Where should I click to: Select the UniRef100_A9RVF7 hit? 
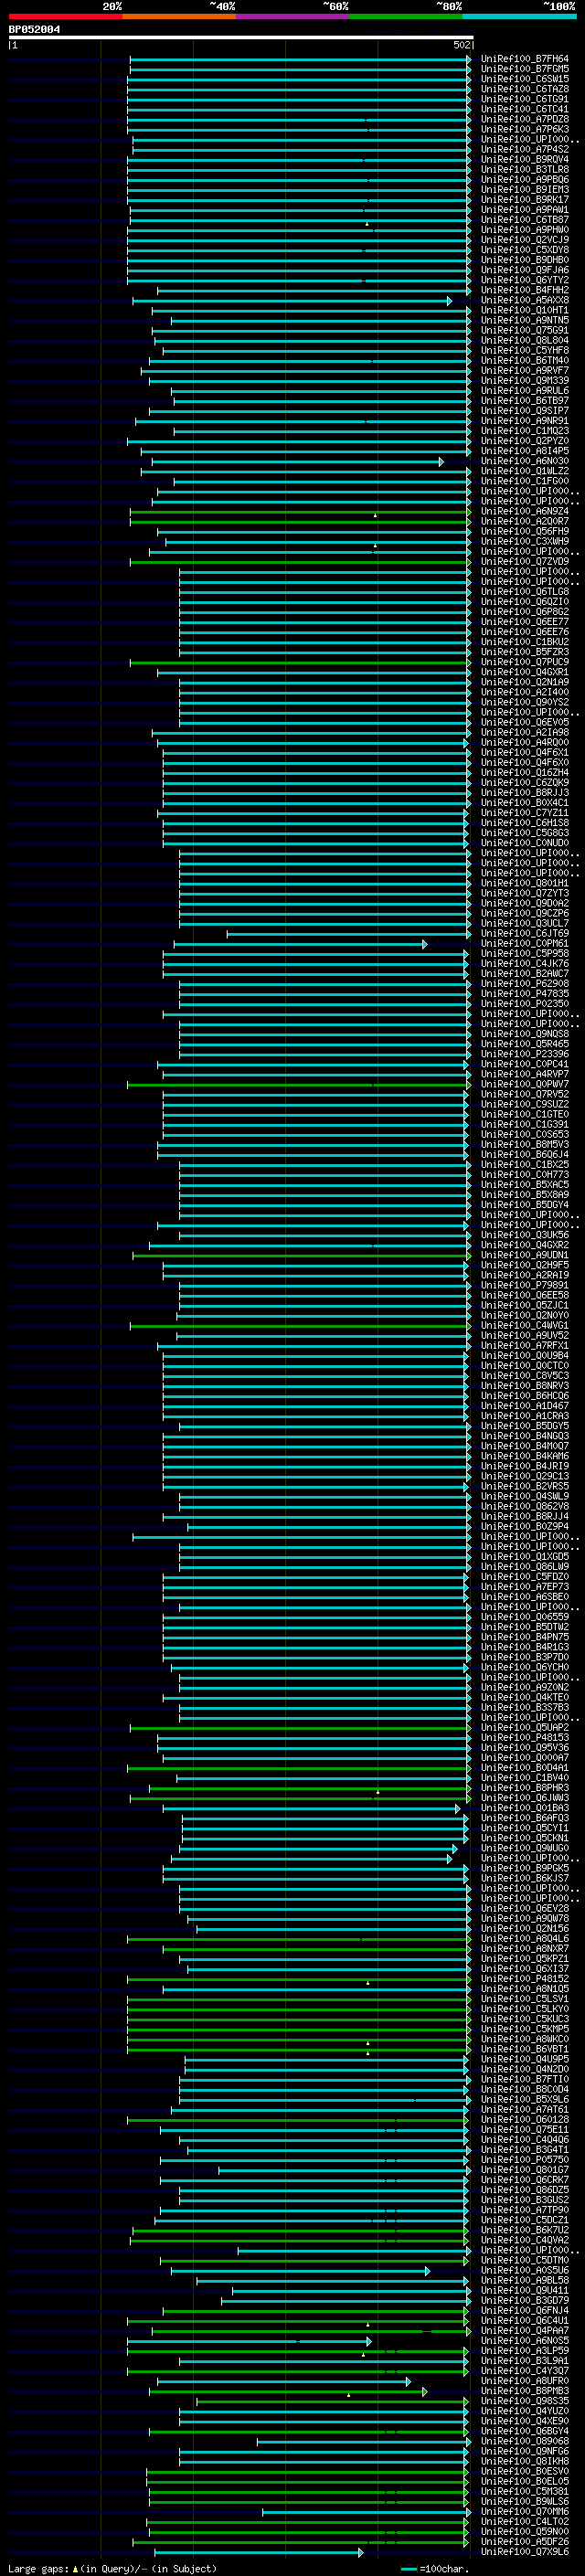pyautogui.click(x=524, y=370)
